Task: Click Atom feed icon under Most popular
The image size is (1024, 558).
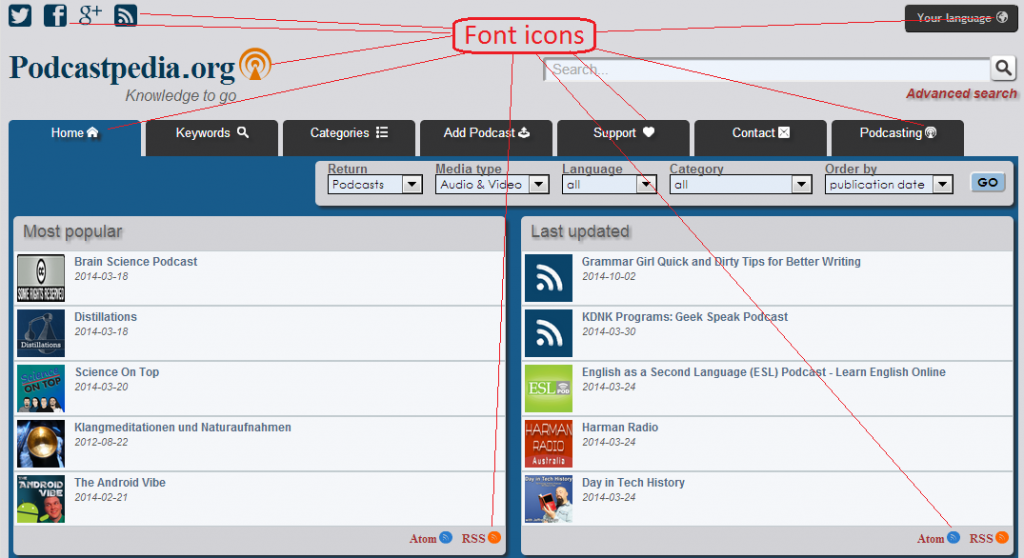Action: pyautogui.click(x=446, y=538)
